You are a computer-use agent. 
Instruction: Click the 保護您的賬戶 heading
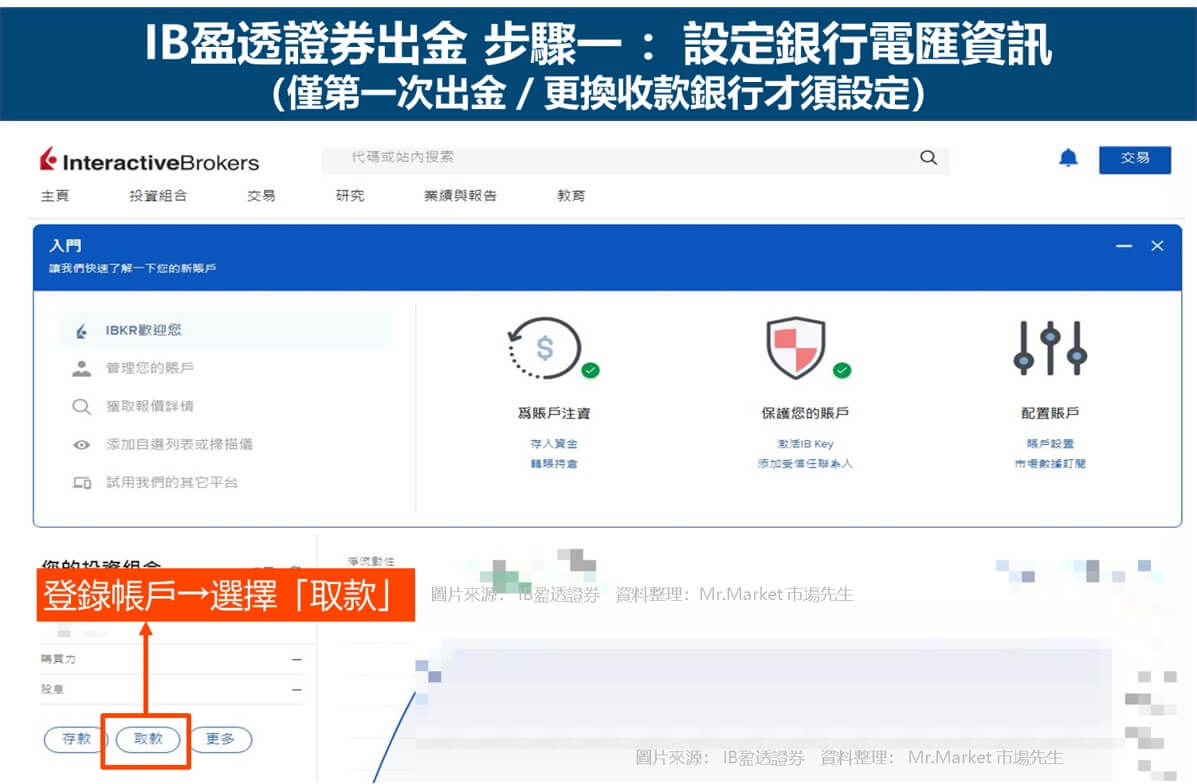pyautogui.click(x=805, y=413)
